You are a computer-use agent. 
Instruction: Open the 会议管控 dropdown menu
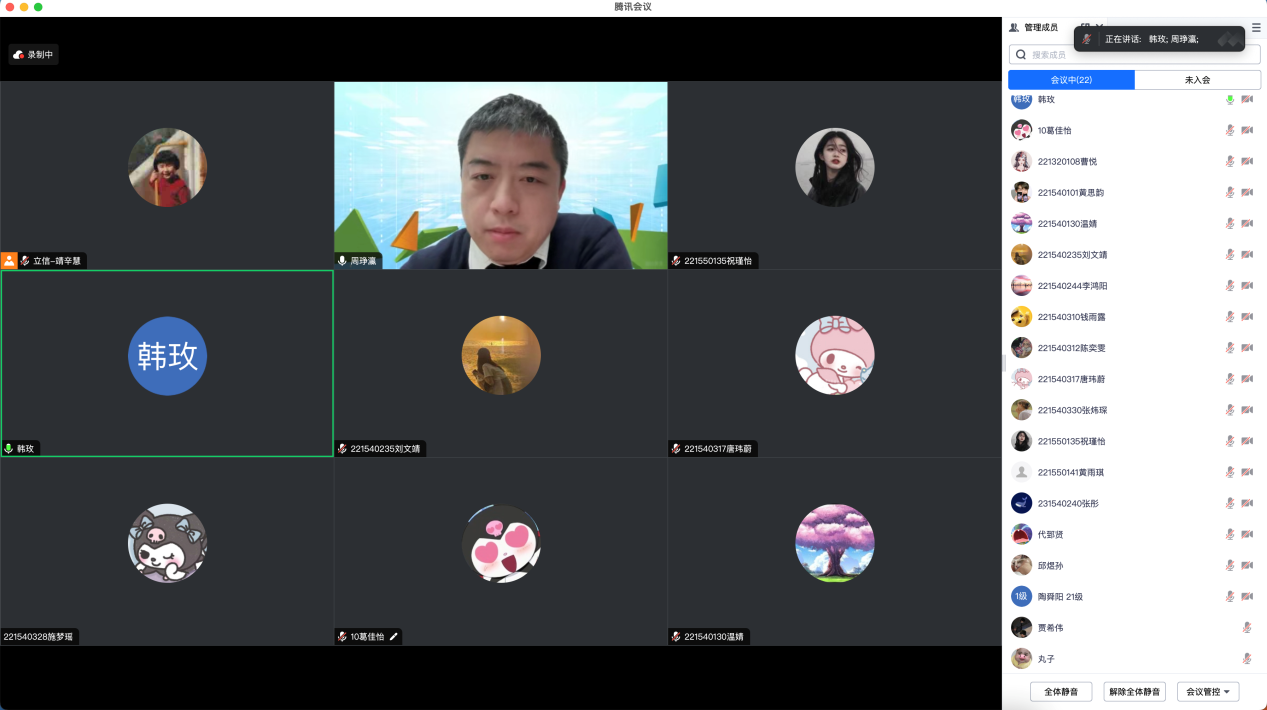pyautogui.click(x=1208, y=692)
